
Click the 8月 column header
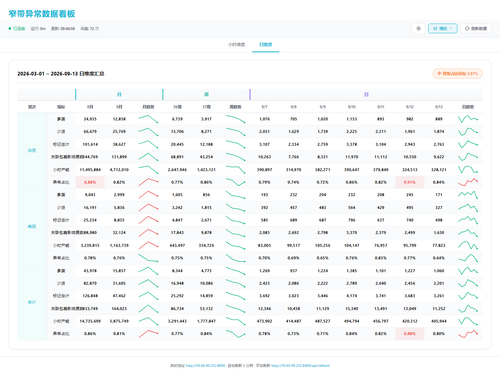coord(90,107)
